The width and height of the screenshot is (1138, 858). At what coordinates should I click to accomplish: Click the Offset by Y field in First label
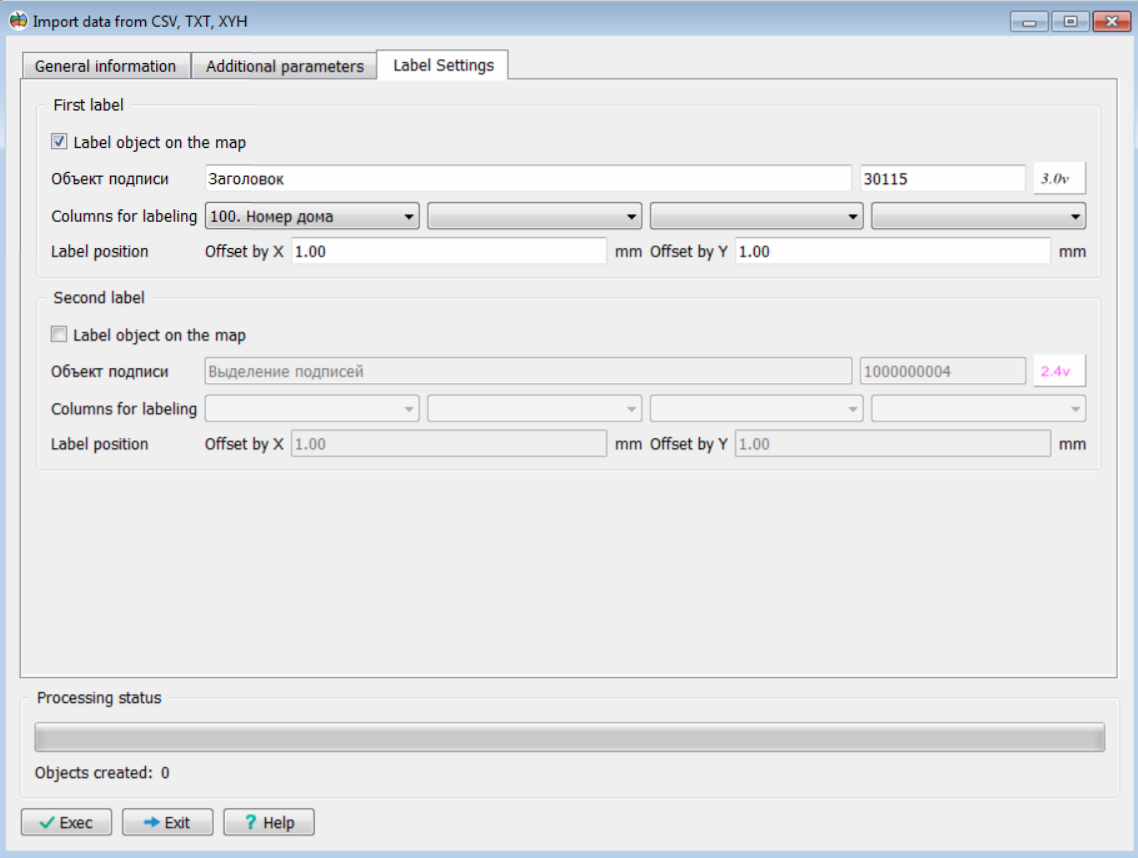893,252
